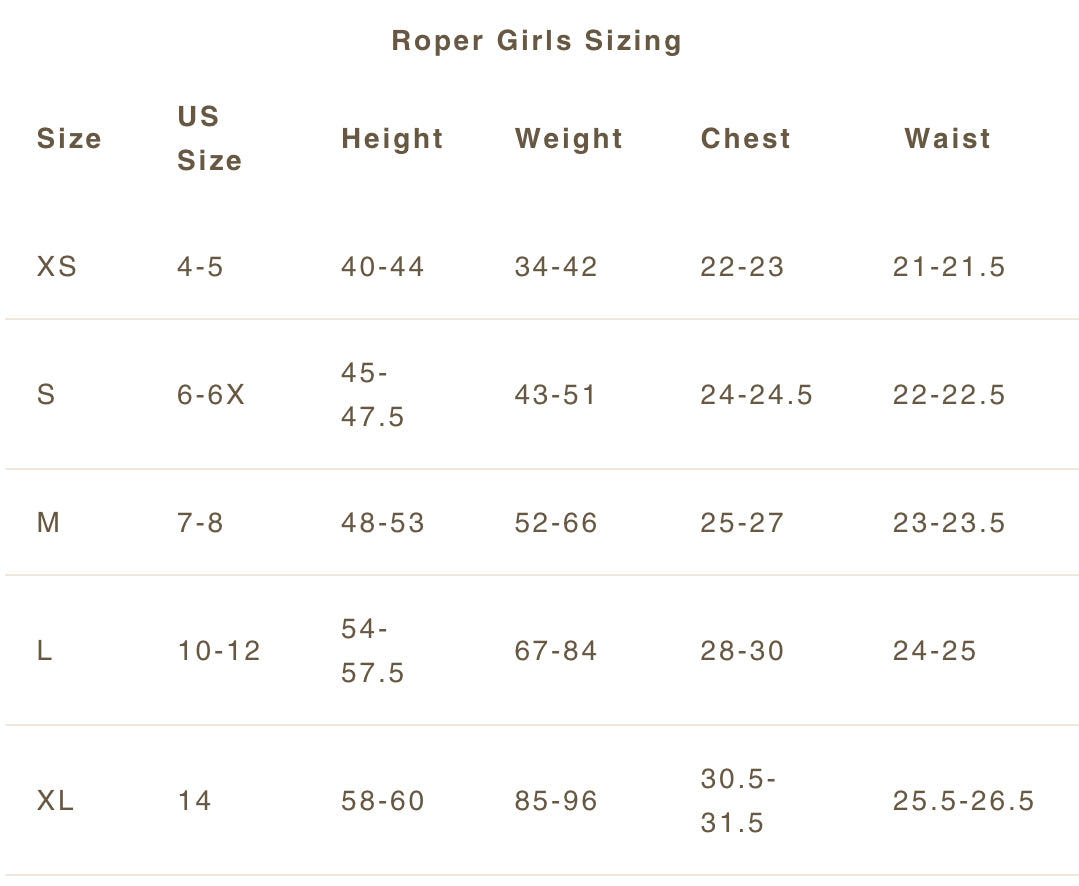Select the 52-66 weight value
The height and width of the screenshot is (886, 1079).
coord(556,523)
